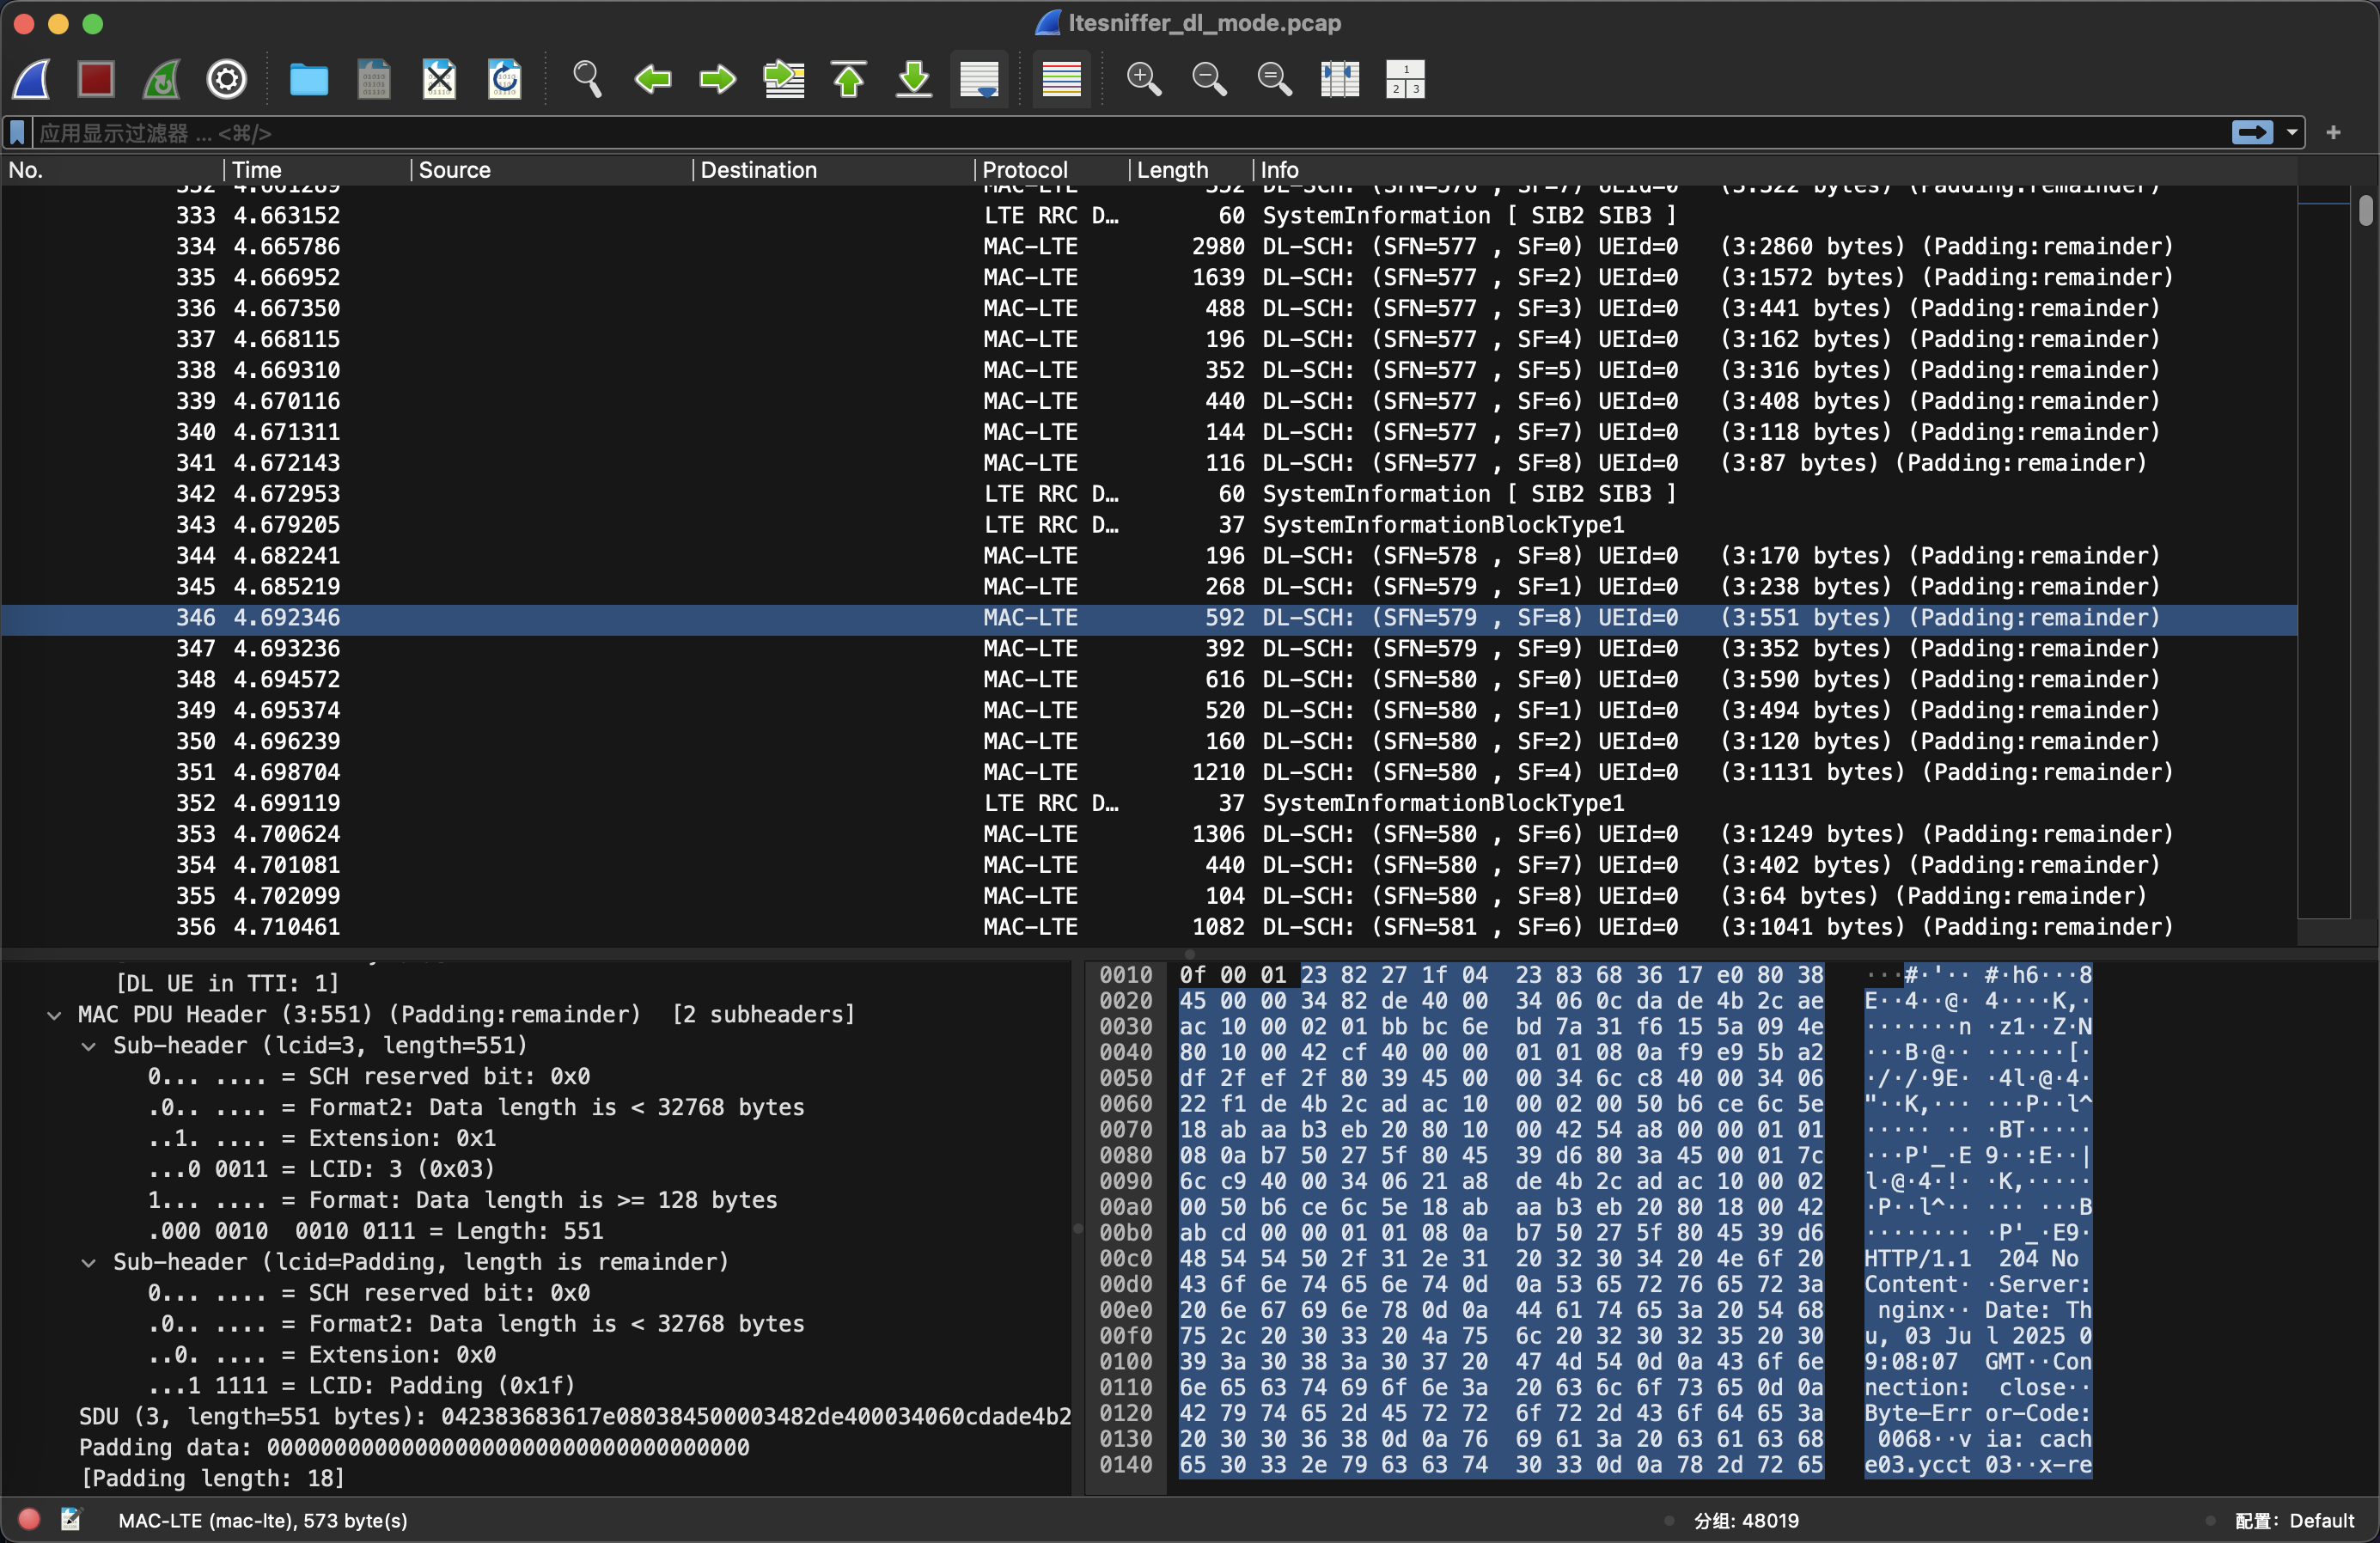Select packet 334 with length 2980
The width and height of the screenshot is (2380, 1543).
pyautogui.click(x=1148, y=246)
